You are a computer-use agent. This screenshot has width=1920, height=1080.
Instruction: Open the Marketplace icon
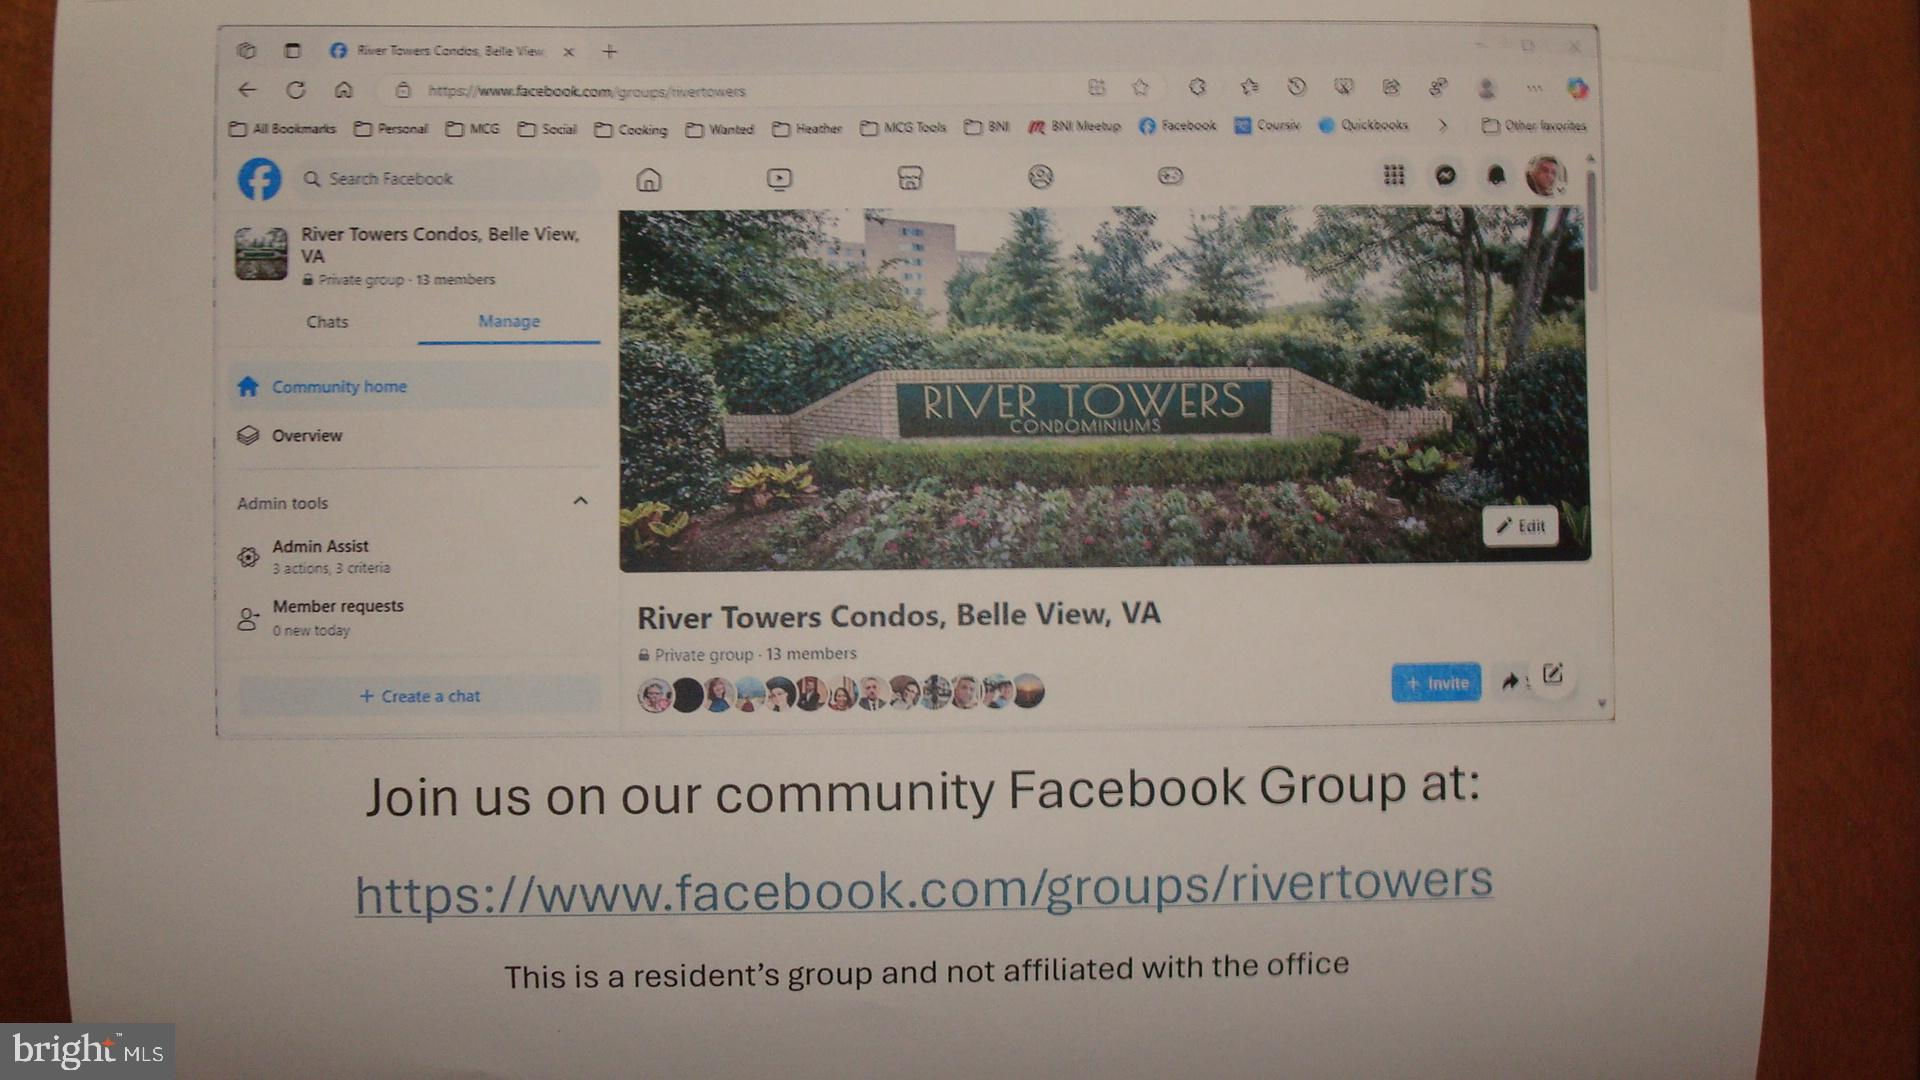click(x=910, y=178)
